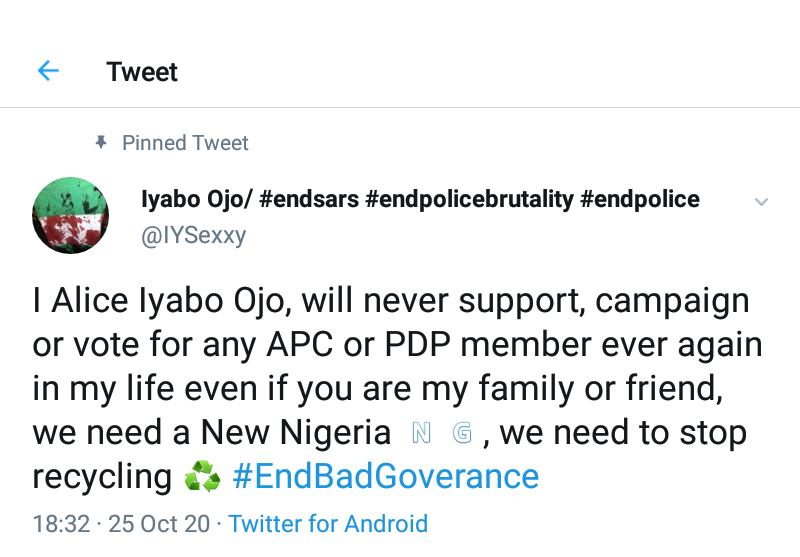Click #endsars in the display name
Viewport: 800px width, 557px height.
click(x=309, y=199)
